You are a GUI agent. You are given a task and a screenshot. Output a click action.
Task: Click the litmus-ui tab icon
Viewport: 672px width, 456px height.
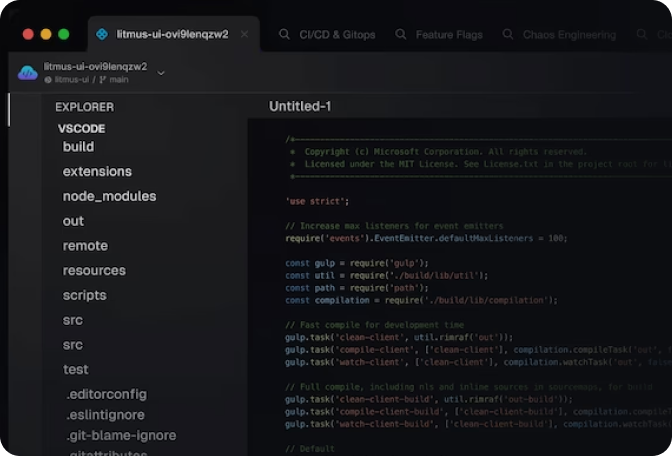click(x=101, y=34)
